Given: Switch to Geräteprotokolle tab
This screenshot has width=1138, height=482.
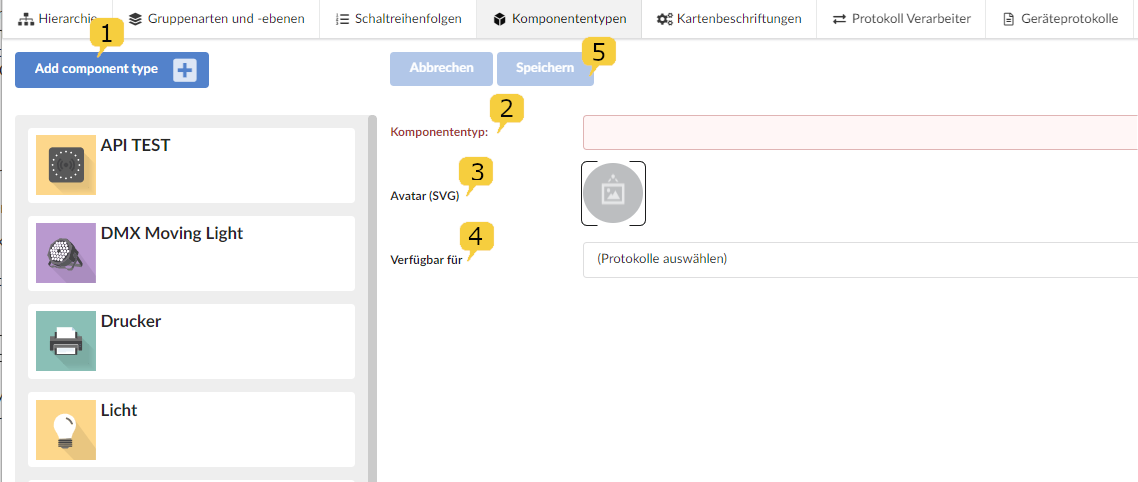Looking at the screenshot, I should [1060, 19].
